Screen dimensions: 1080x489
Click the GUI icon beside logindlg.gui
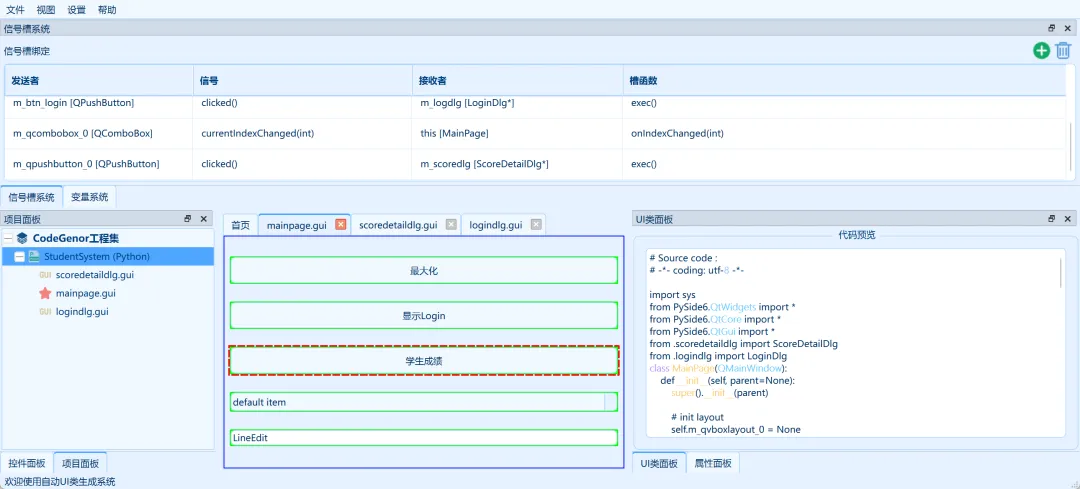[x=45, y=311]
